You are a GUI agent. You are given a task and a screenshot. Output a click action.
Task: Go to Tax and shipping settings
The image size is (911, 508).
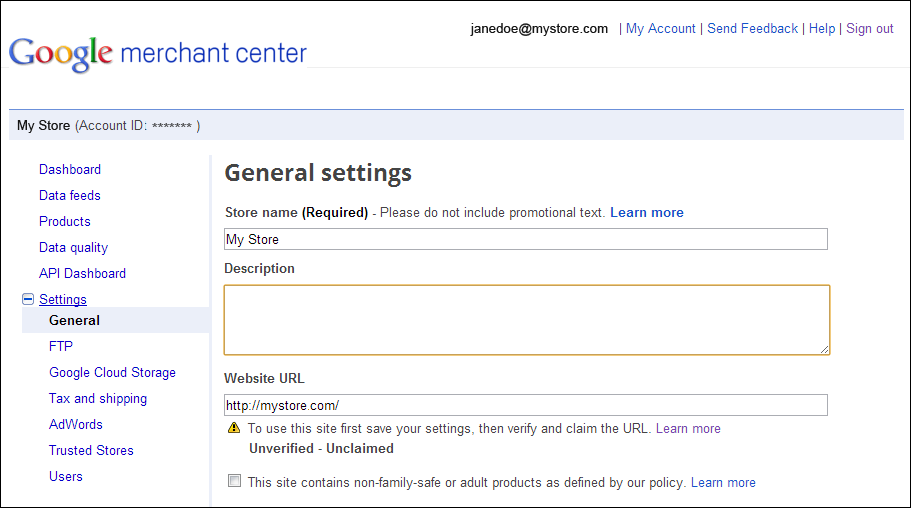pos(98,399)
